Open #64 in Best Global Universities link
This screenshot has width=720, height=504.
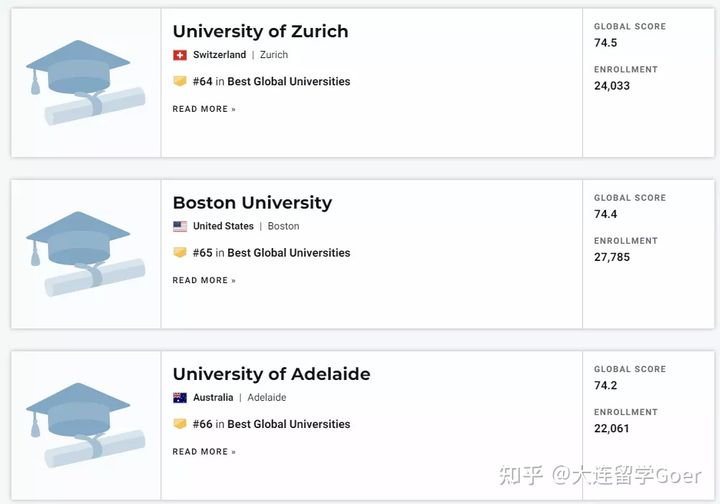point(271,81)
